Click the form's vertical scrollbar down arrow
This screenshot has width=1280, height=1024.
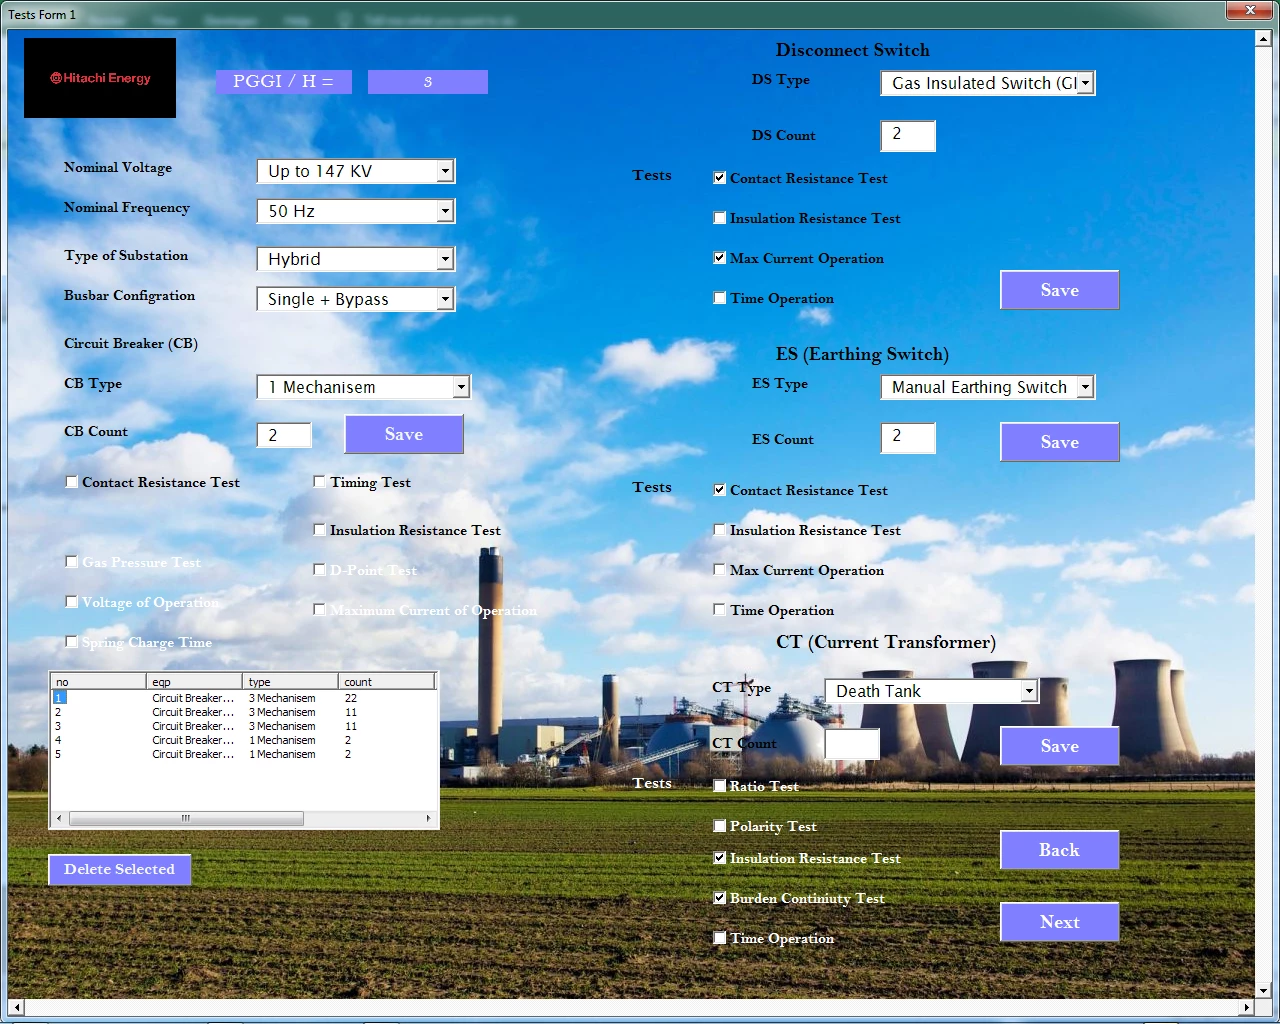(x=1263, y=990)
